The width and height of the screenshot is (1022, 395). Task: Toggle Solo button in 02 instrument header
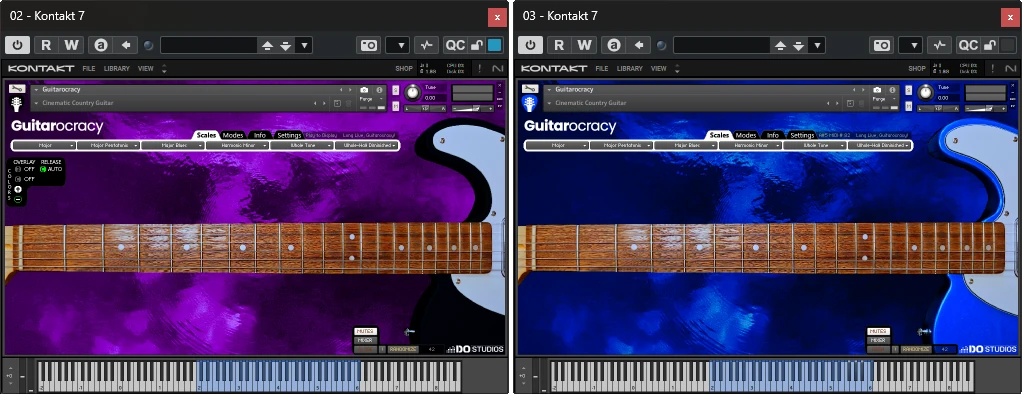pos(396,90)
